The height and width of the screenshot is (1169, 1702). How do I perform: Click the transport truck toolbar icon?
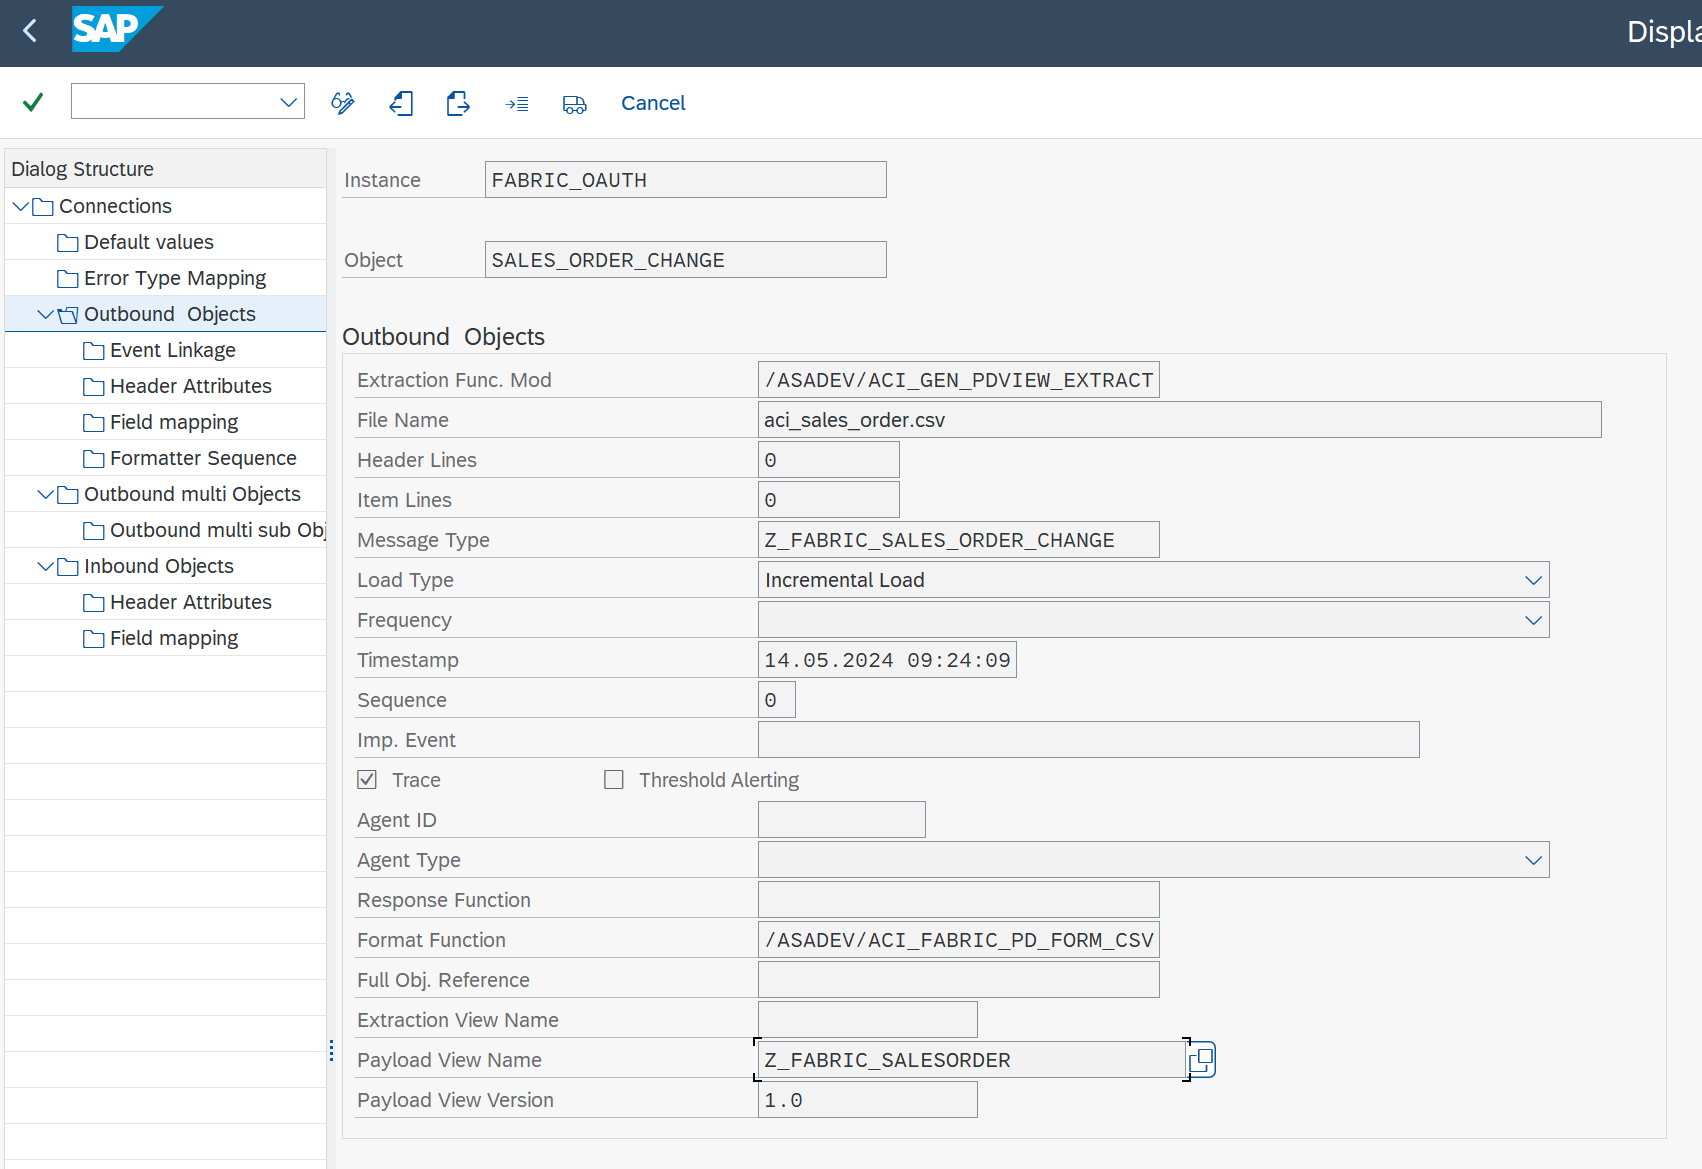coord(575,104)
